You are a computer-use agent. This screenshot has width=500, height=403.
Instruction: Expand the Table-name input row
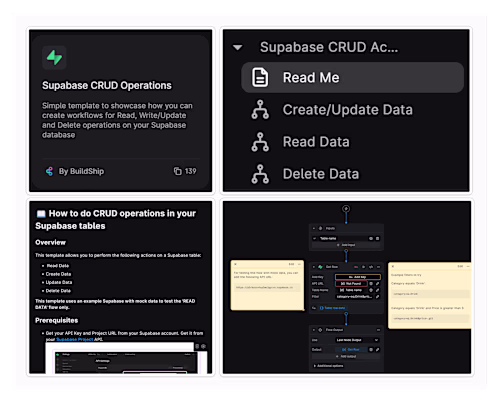click(x=314, y=238)
